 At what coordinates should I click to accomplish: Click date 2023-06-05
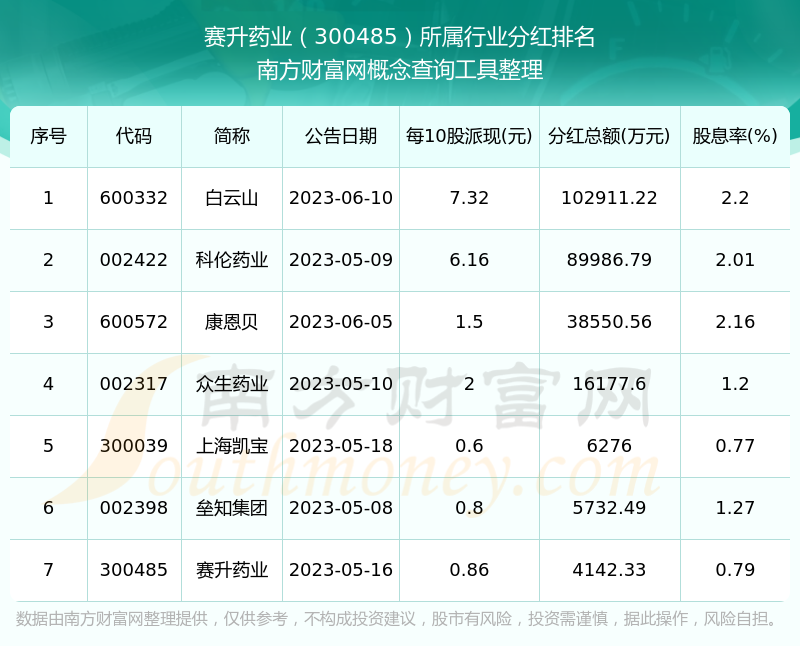click(341, 322)
